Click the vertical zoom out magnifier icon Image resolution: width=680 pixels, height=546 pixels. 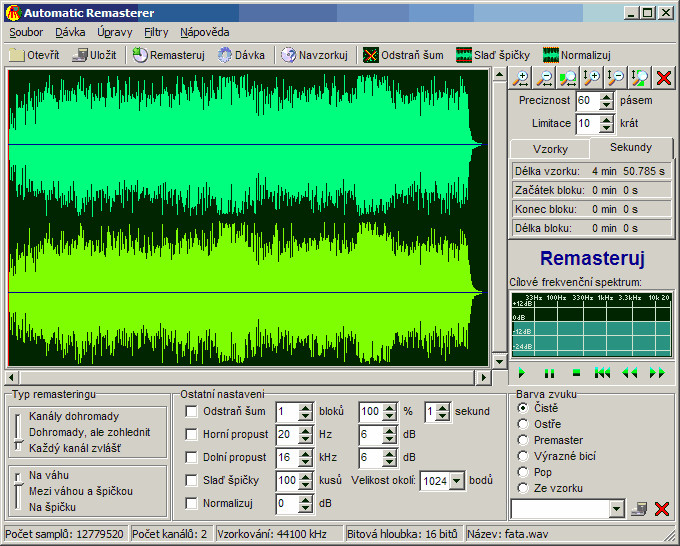tap(615, 78)
